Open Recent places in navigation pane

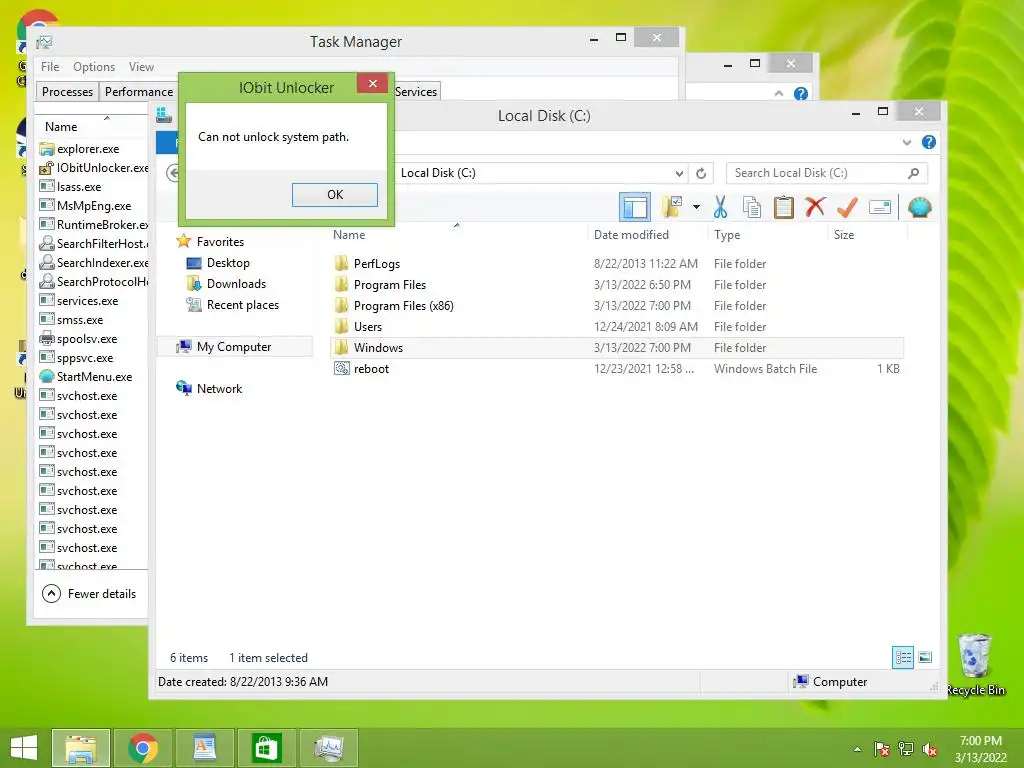[x=243, y=304]
